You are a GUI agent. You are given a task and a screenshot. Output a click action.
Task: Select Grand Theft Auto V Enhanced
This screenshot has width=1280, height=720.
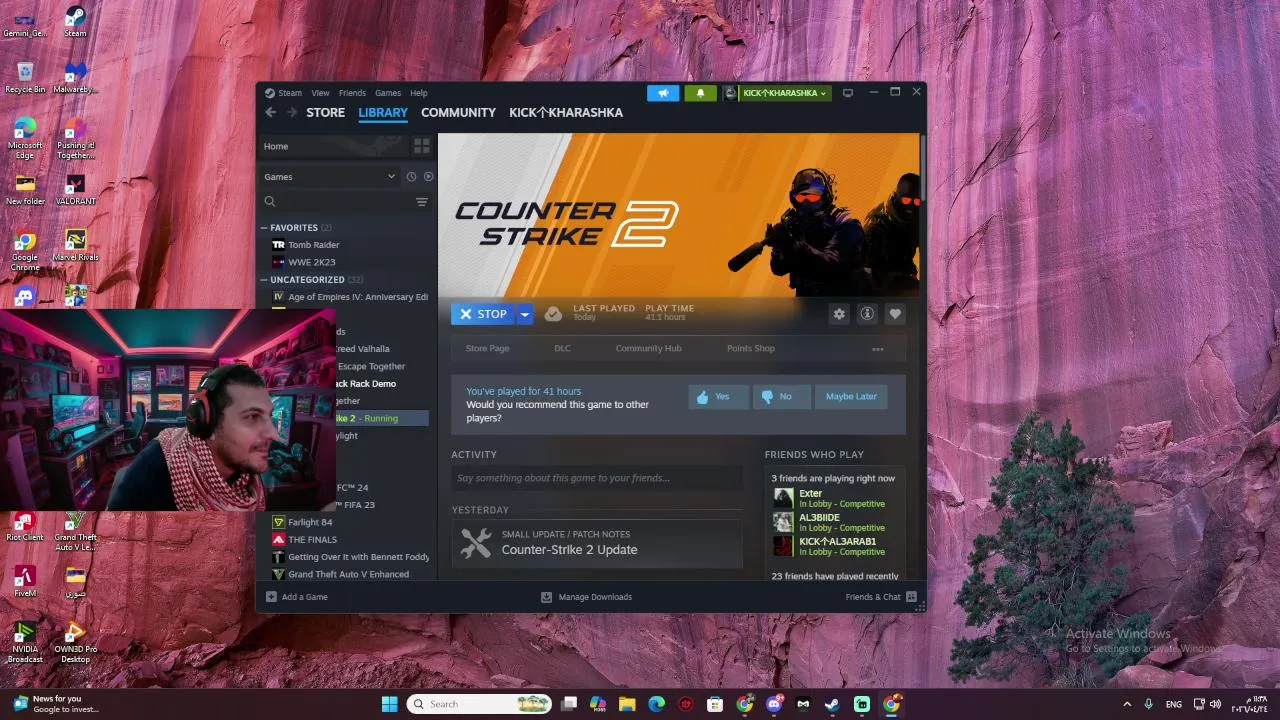(348, 575)
